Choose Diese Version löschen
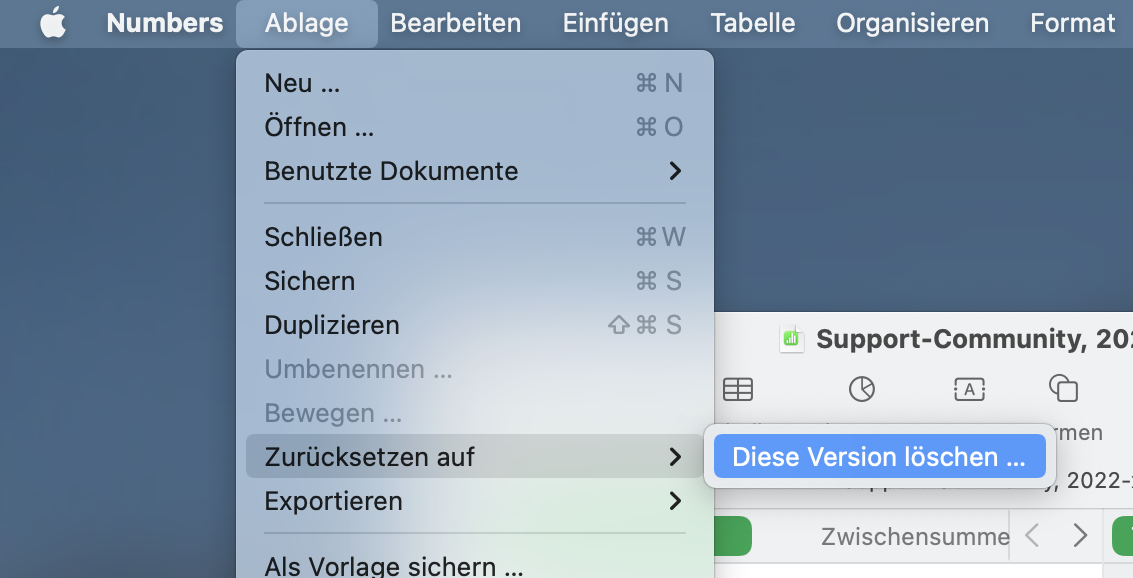The image size is (1133, 578). [x=878, y=457]
